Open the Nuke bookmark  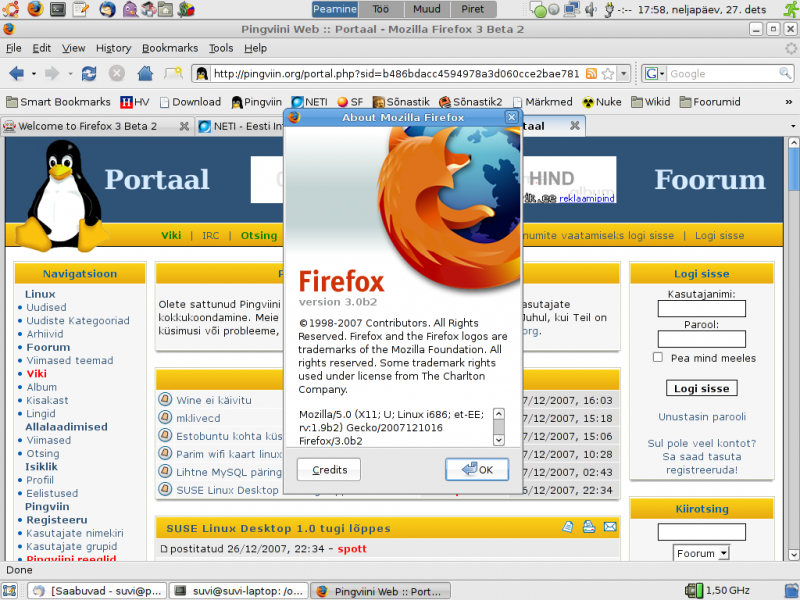tap(602, 102)
